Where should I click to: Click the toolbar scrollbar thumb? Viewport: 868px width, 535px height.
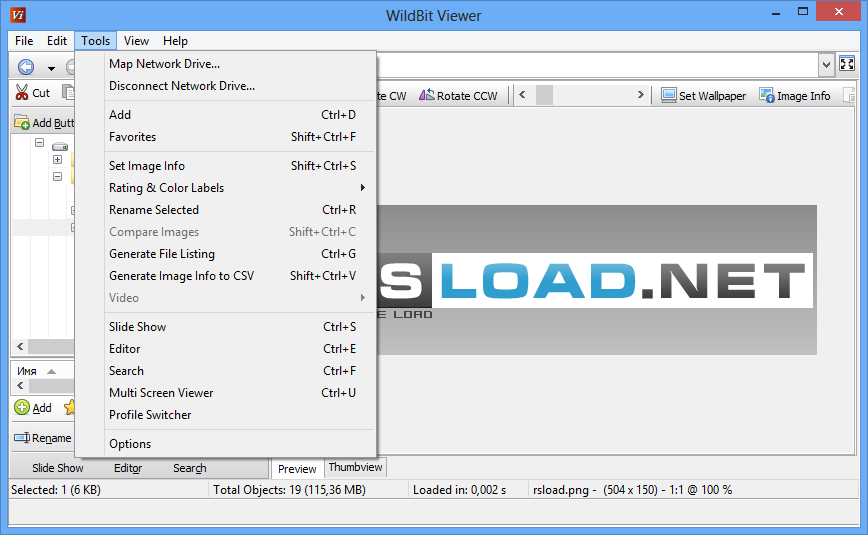544,95
